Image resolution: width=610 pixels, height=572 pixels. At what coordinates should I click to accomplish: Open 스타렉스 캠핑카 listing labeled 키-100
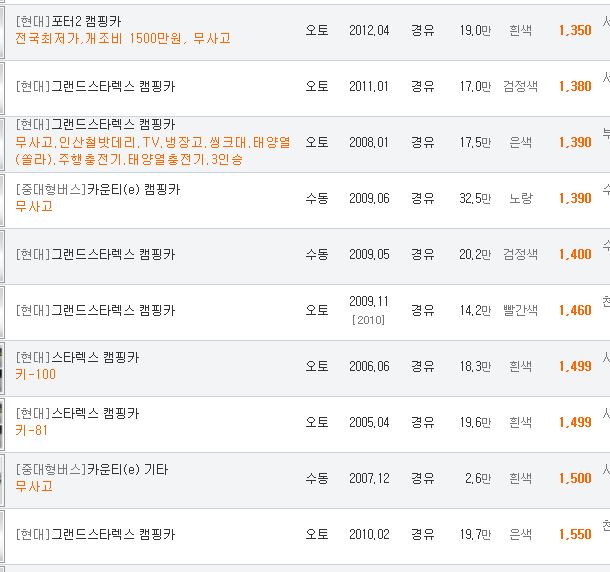(x=77, y=357)
